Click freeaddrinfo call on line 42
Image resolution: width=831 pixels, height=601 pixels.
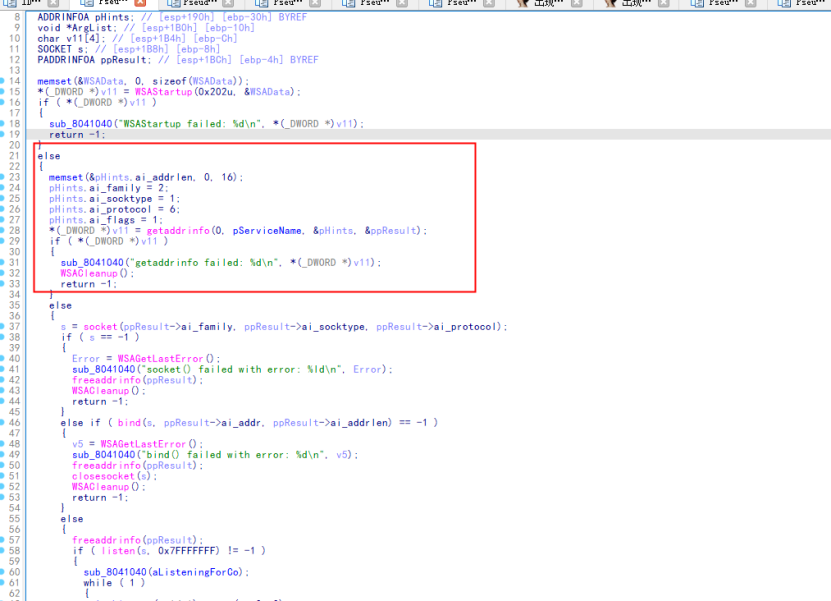[x=107, y=380]
